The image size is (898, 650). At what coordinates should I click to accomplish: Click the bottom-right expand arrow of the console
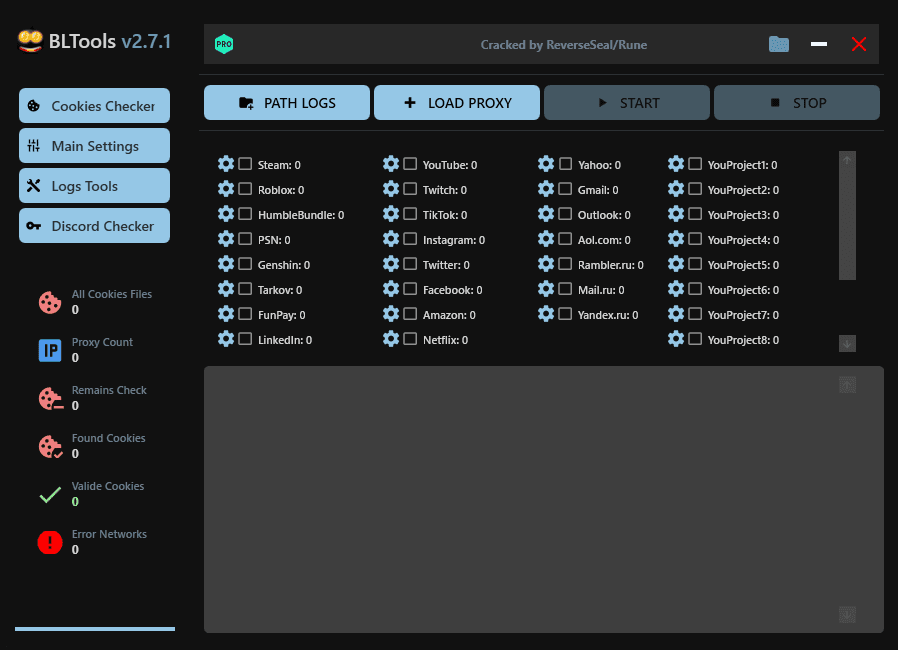(846, 614)
